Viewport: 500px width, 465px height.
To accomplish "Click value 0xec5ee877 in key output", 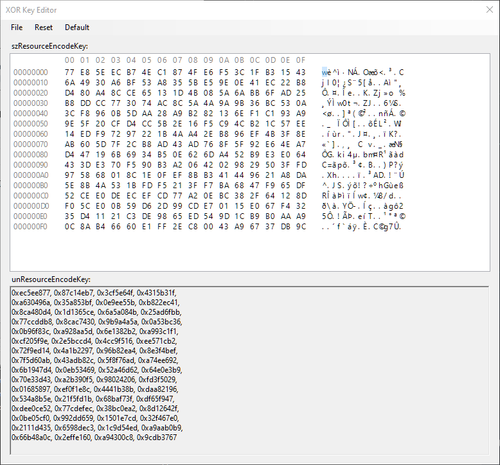I will click(31, 293).
